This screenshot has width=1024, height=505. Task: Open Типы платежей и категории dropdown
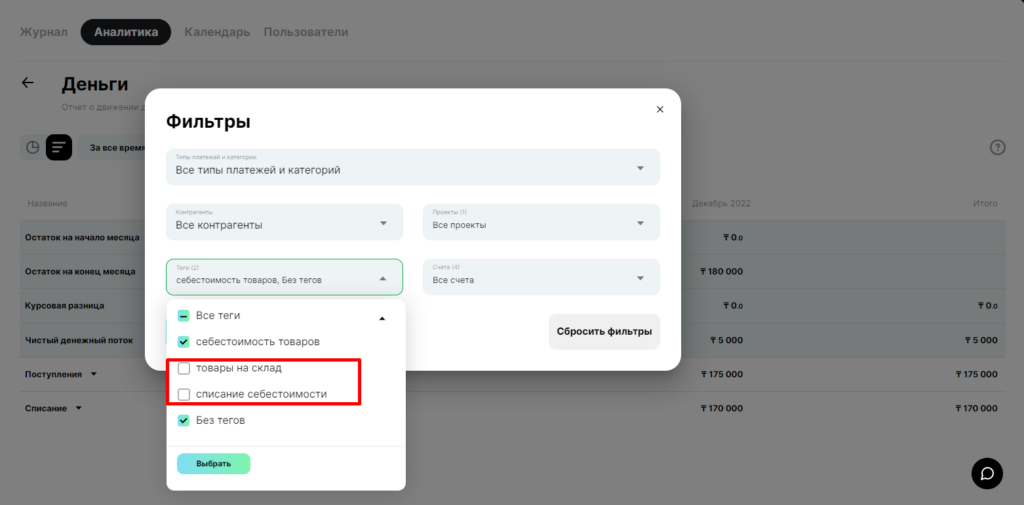(x=413, y=167)
